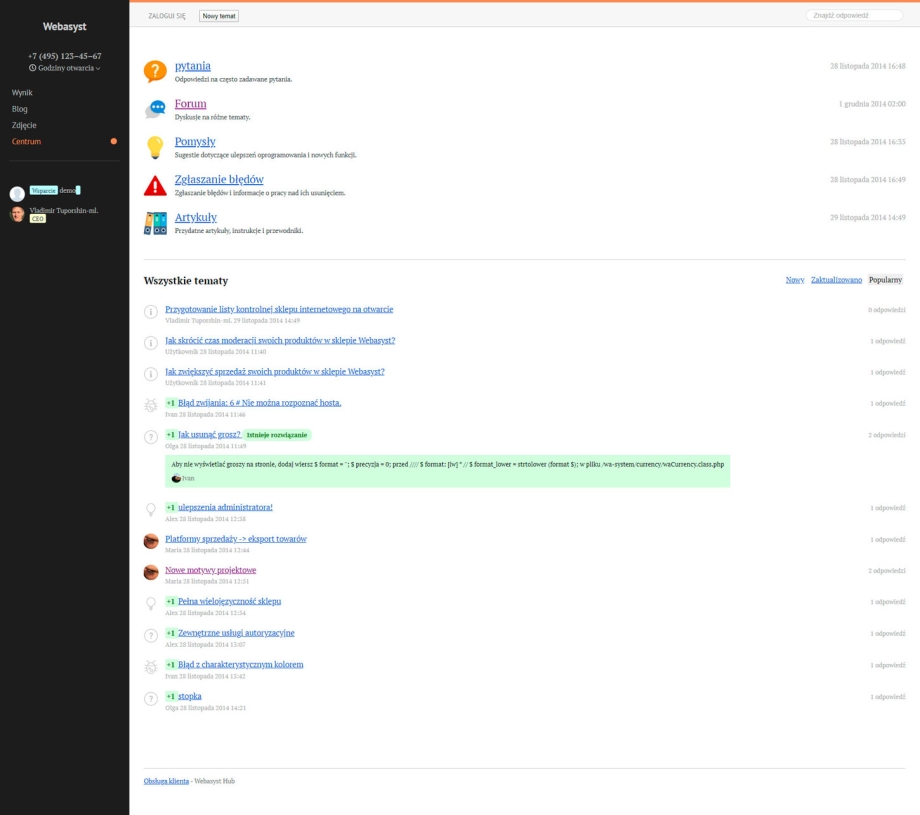Switch to the Zaktualizowano topics tab

tap(836, 280)
